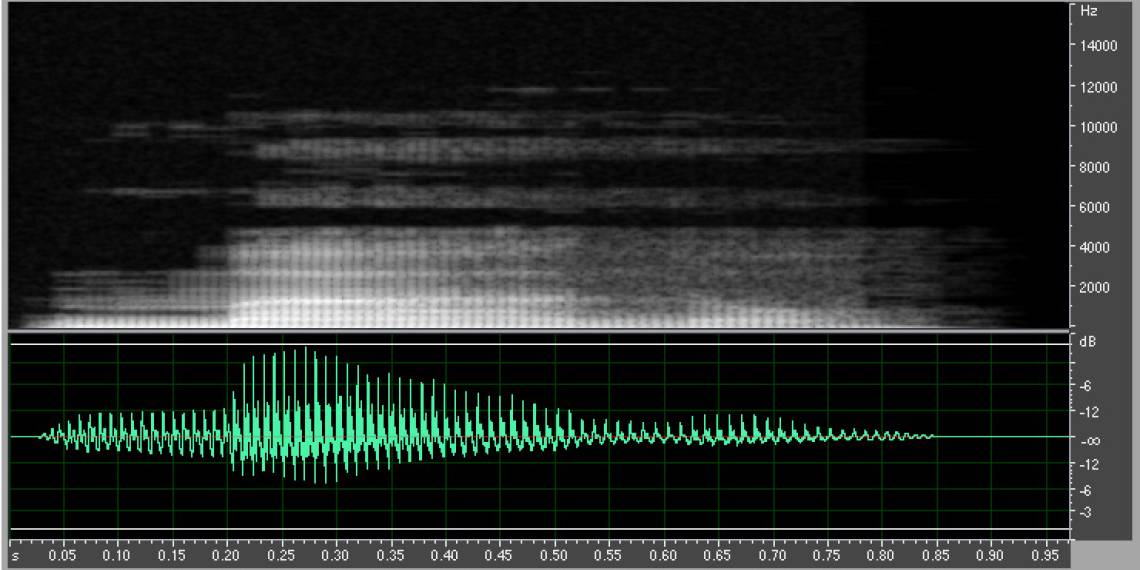Click the 0.95 time ruler mark
The height and width of the screenshot is (570, 1140).
tap(1045, 555)
